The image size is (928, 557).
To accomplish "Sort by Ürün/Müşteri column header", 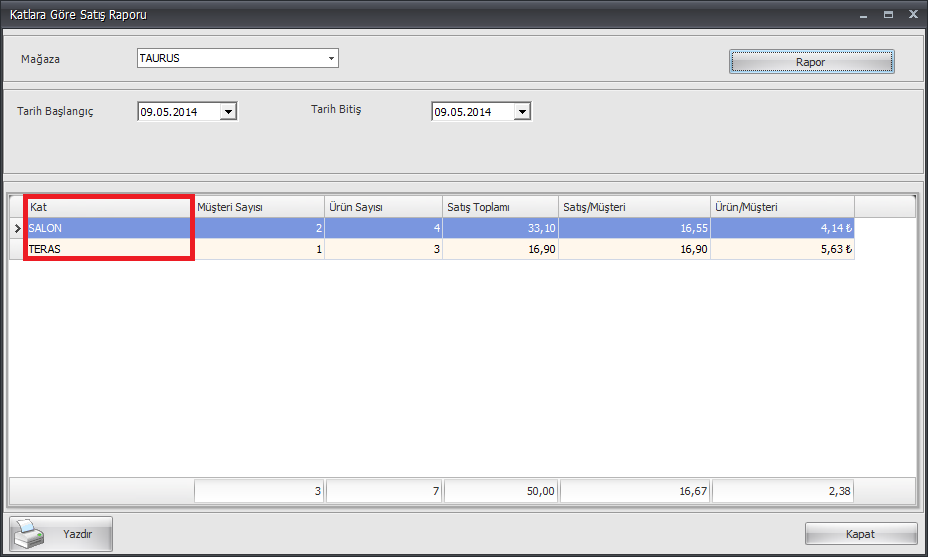I will [x=782, y=207].
